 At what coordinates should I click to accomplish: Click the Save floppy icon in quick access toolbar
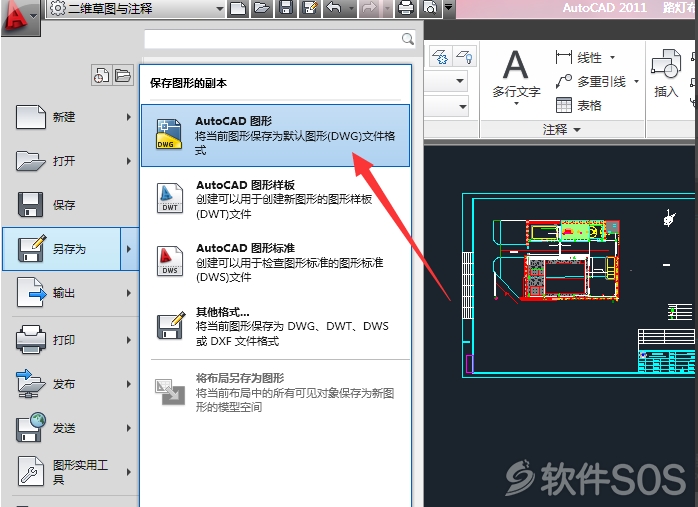coord(286,8)
